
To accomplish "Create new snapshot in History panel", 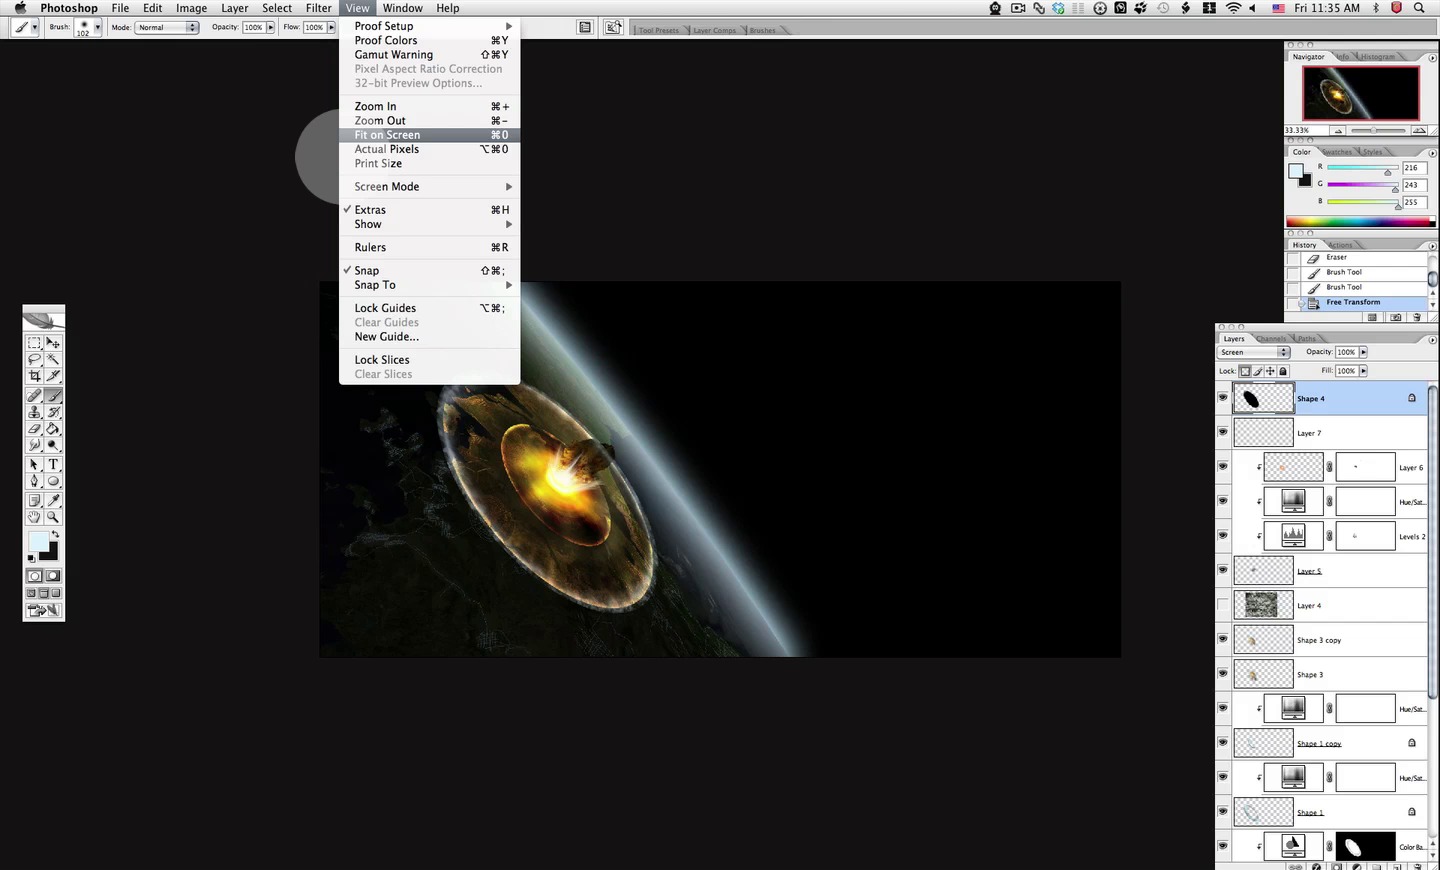I will (x=1396, y=317).
